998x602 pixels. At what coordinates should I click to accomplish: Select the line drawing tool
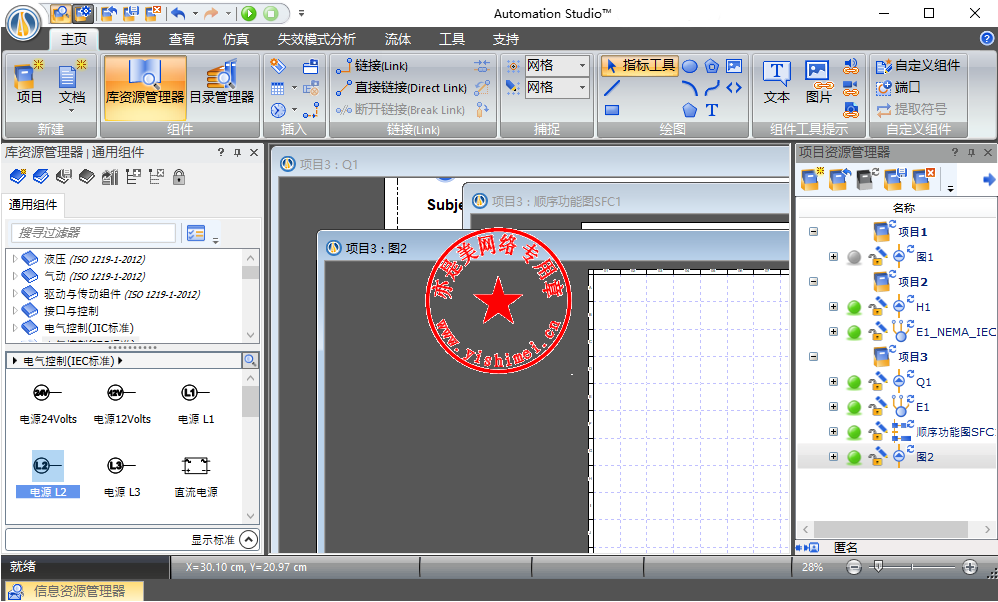612,88
